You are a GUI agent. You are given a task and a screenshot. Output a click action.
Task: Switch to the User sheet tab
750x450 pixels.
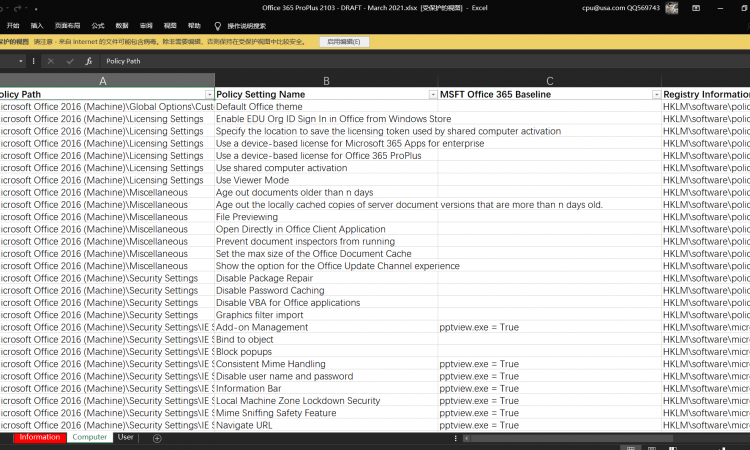point(125,437)
